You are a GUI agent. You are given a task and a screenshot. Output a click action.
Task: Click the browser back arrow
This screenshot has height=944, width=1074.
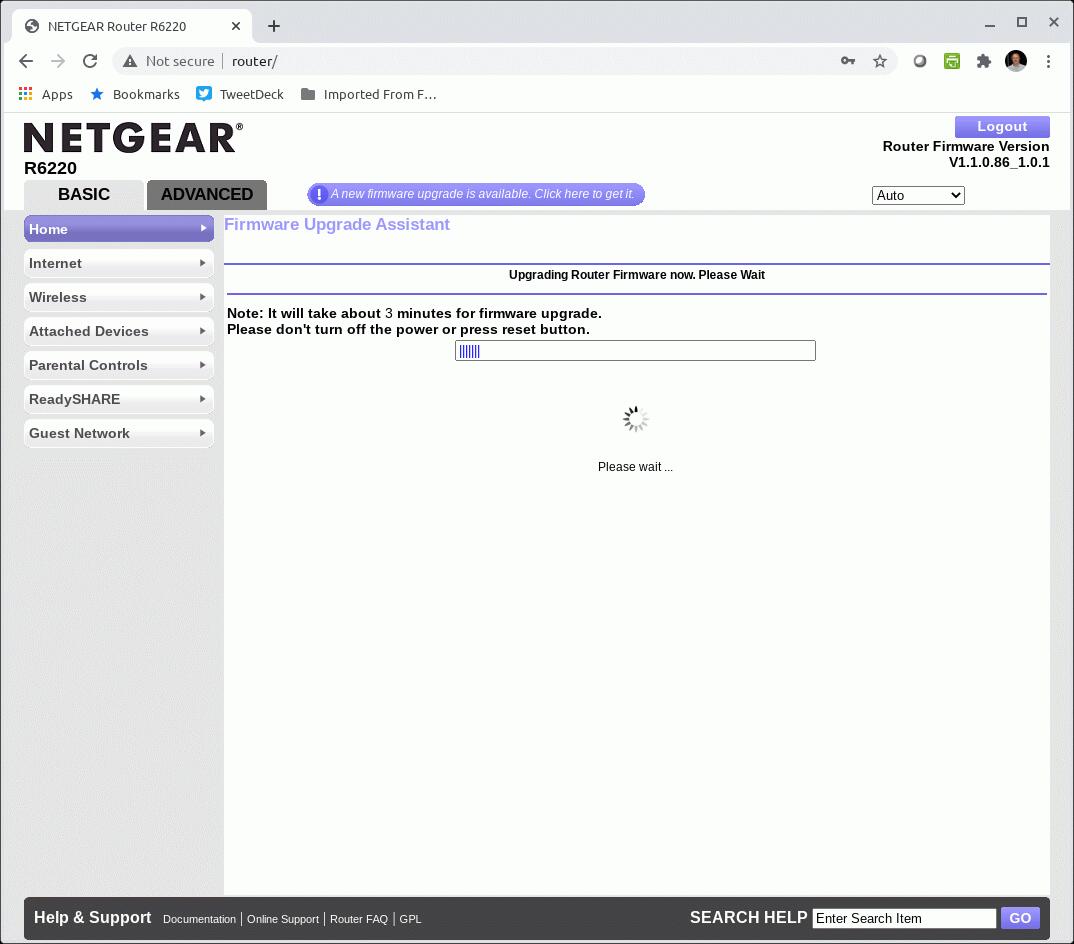click(x=26, y=61)
